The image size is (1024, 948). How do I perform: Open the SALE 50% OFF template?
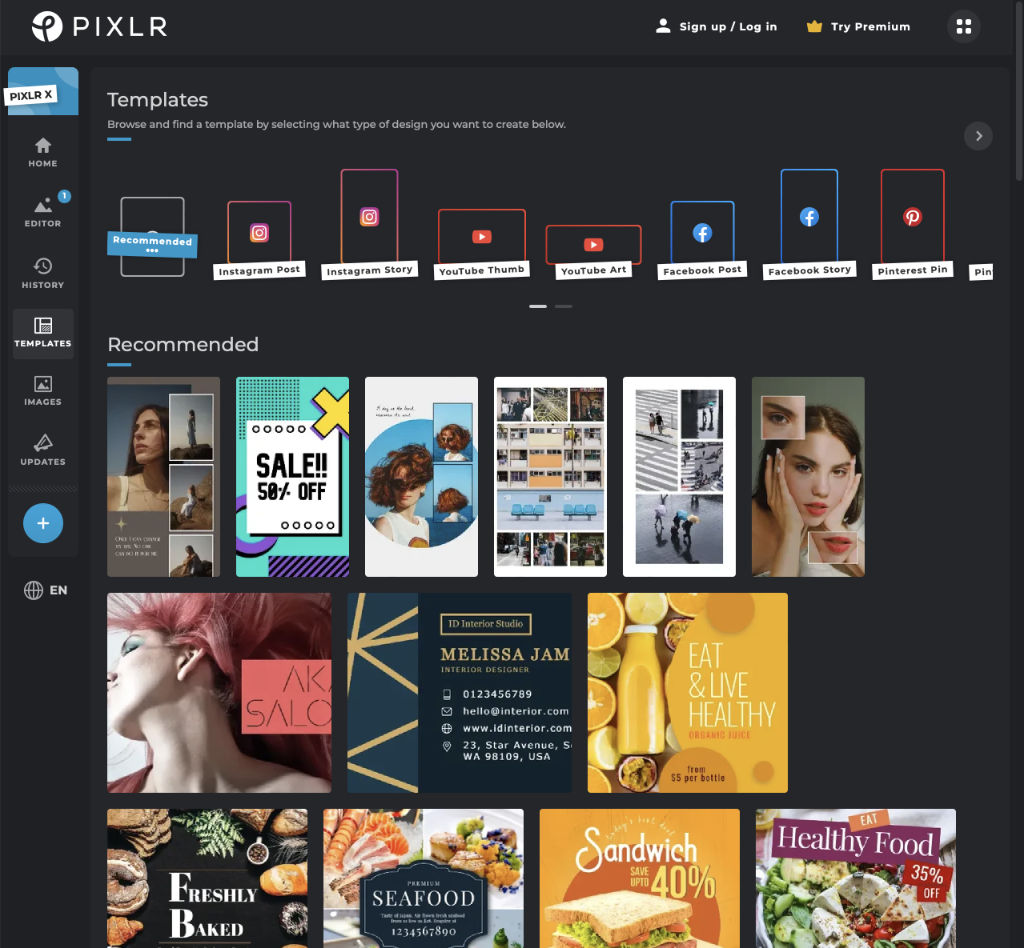click(x=292, y=477)
